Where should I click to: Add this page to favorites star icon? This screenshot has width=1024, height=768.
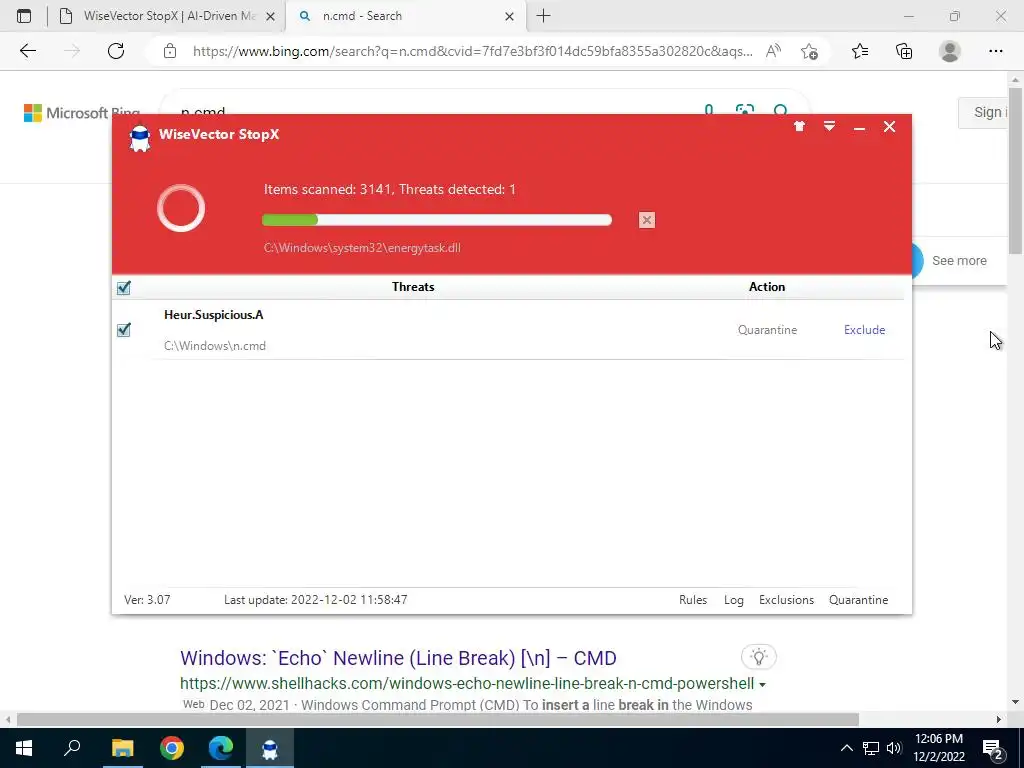[810, 51]
